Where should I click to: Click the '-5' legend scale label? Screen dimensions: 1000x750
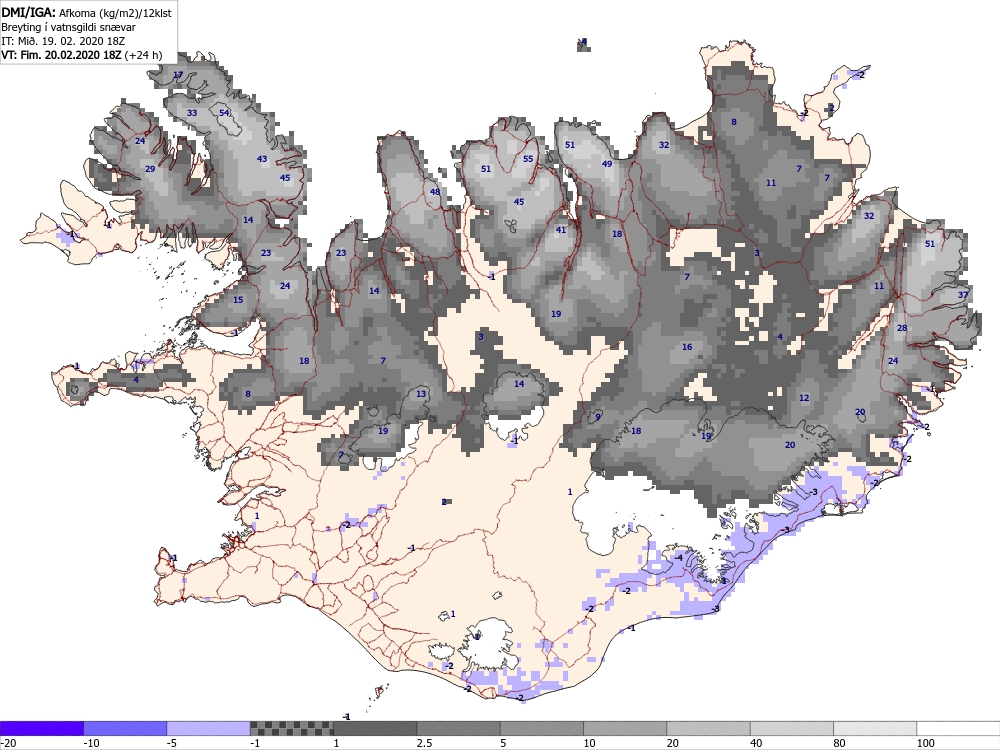point(172,744)
